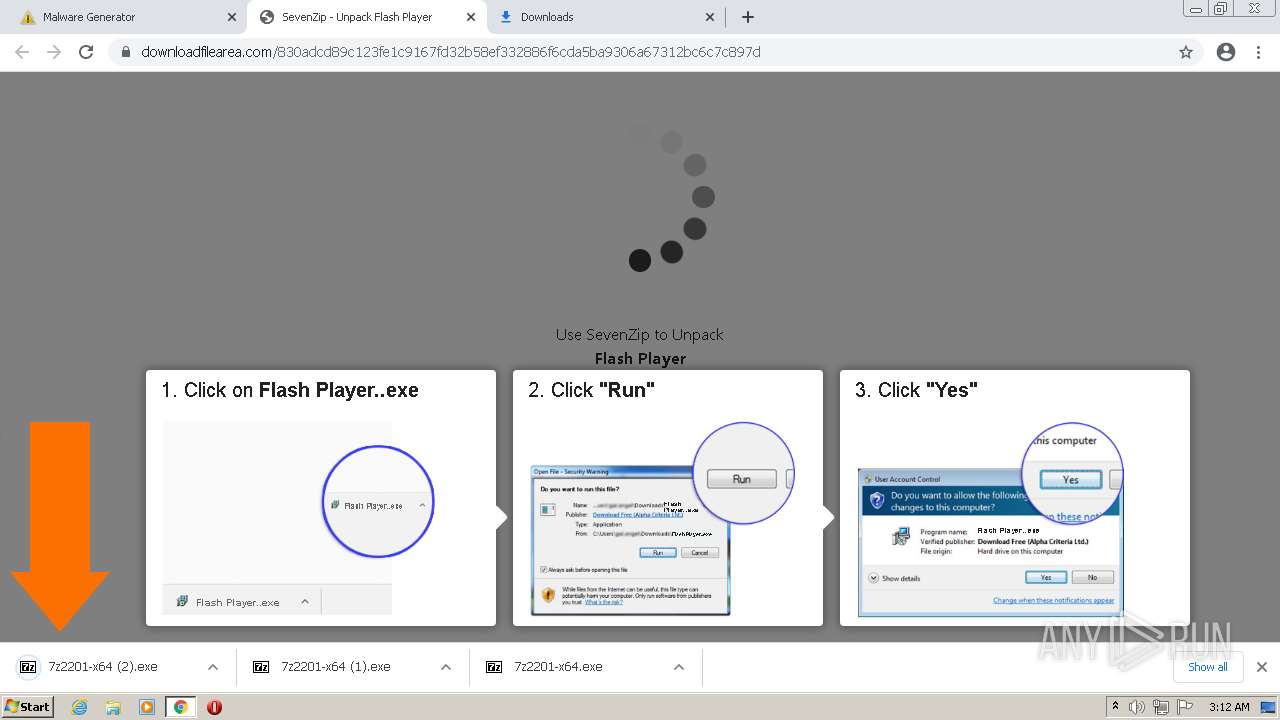1280x720 pixels.
Task: Go back to previous page
Action: tap(22, 52)
